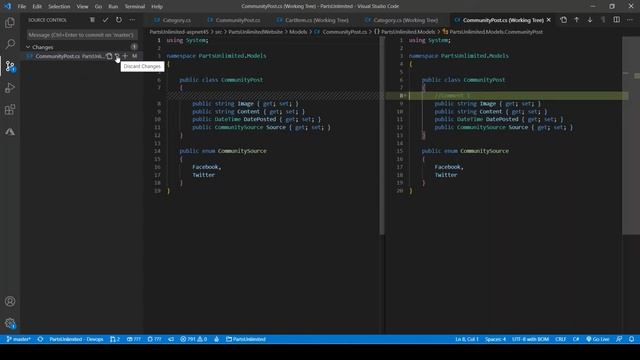This screenshot has width=640, height=360.
Task: Click Models in the breadcrumb path
Action: [298, 32]
